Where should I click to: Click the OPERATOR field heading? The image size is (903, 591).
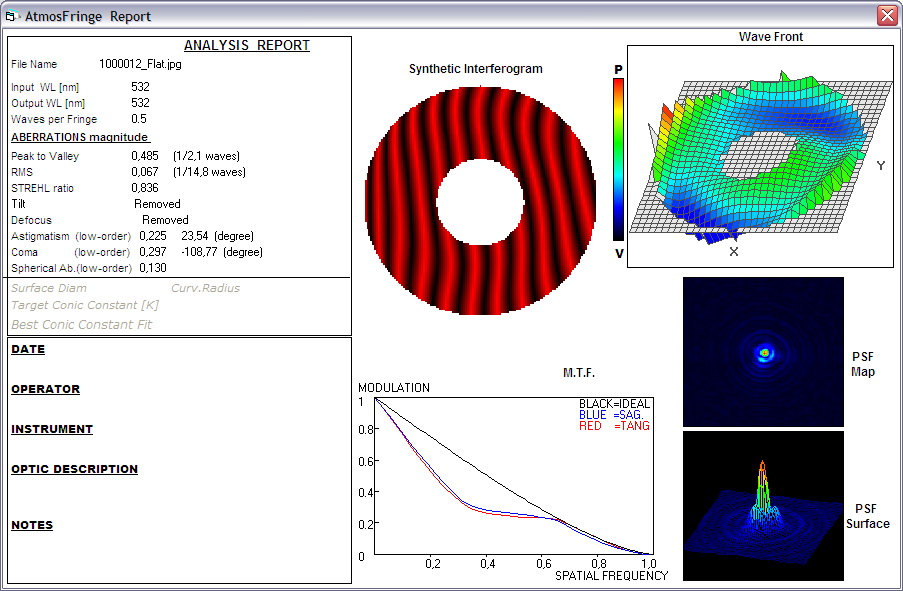point(45,390)
